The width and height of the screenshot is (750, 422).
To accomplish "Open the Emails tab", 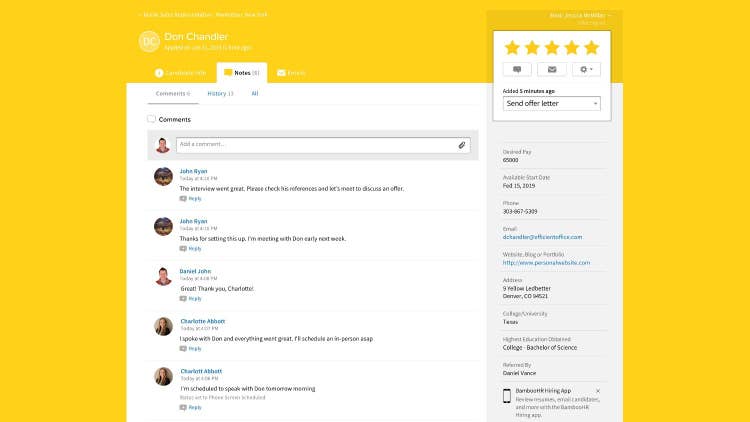I will pyautogui.click(x=291, y=73).
